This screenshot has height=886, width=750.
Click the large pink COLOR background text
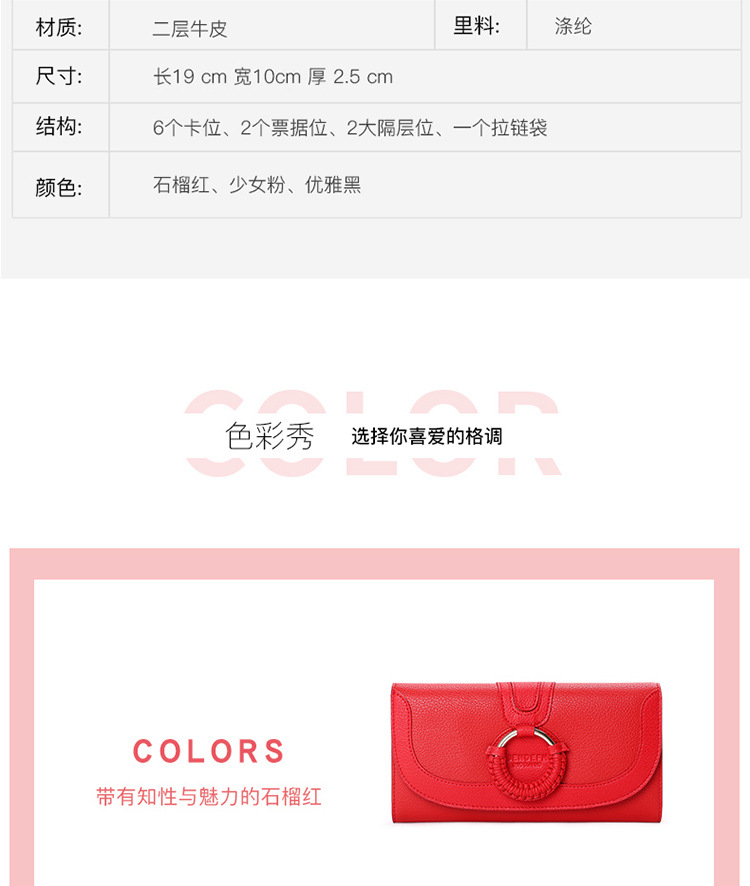(x=372, y=433)
